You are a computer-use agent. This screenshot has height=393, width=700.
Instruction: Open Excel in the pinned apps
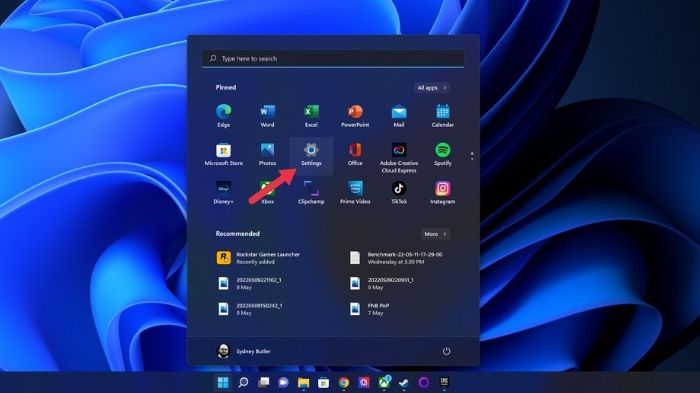[x=311, y=116]
